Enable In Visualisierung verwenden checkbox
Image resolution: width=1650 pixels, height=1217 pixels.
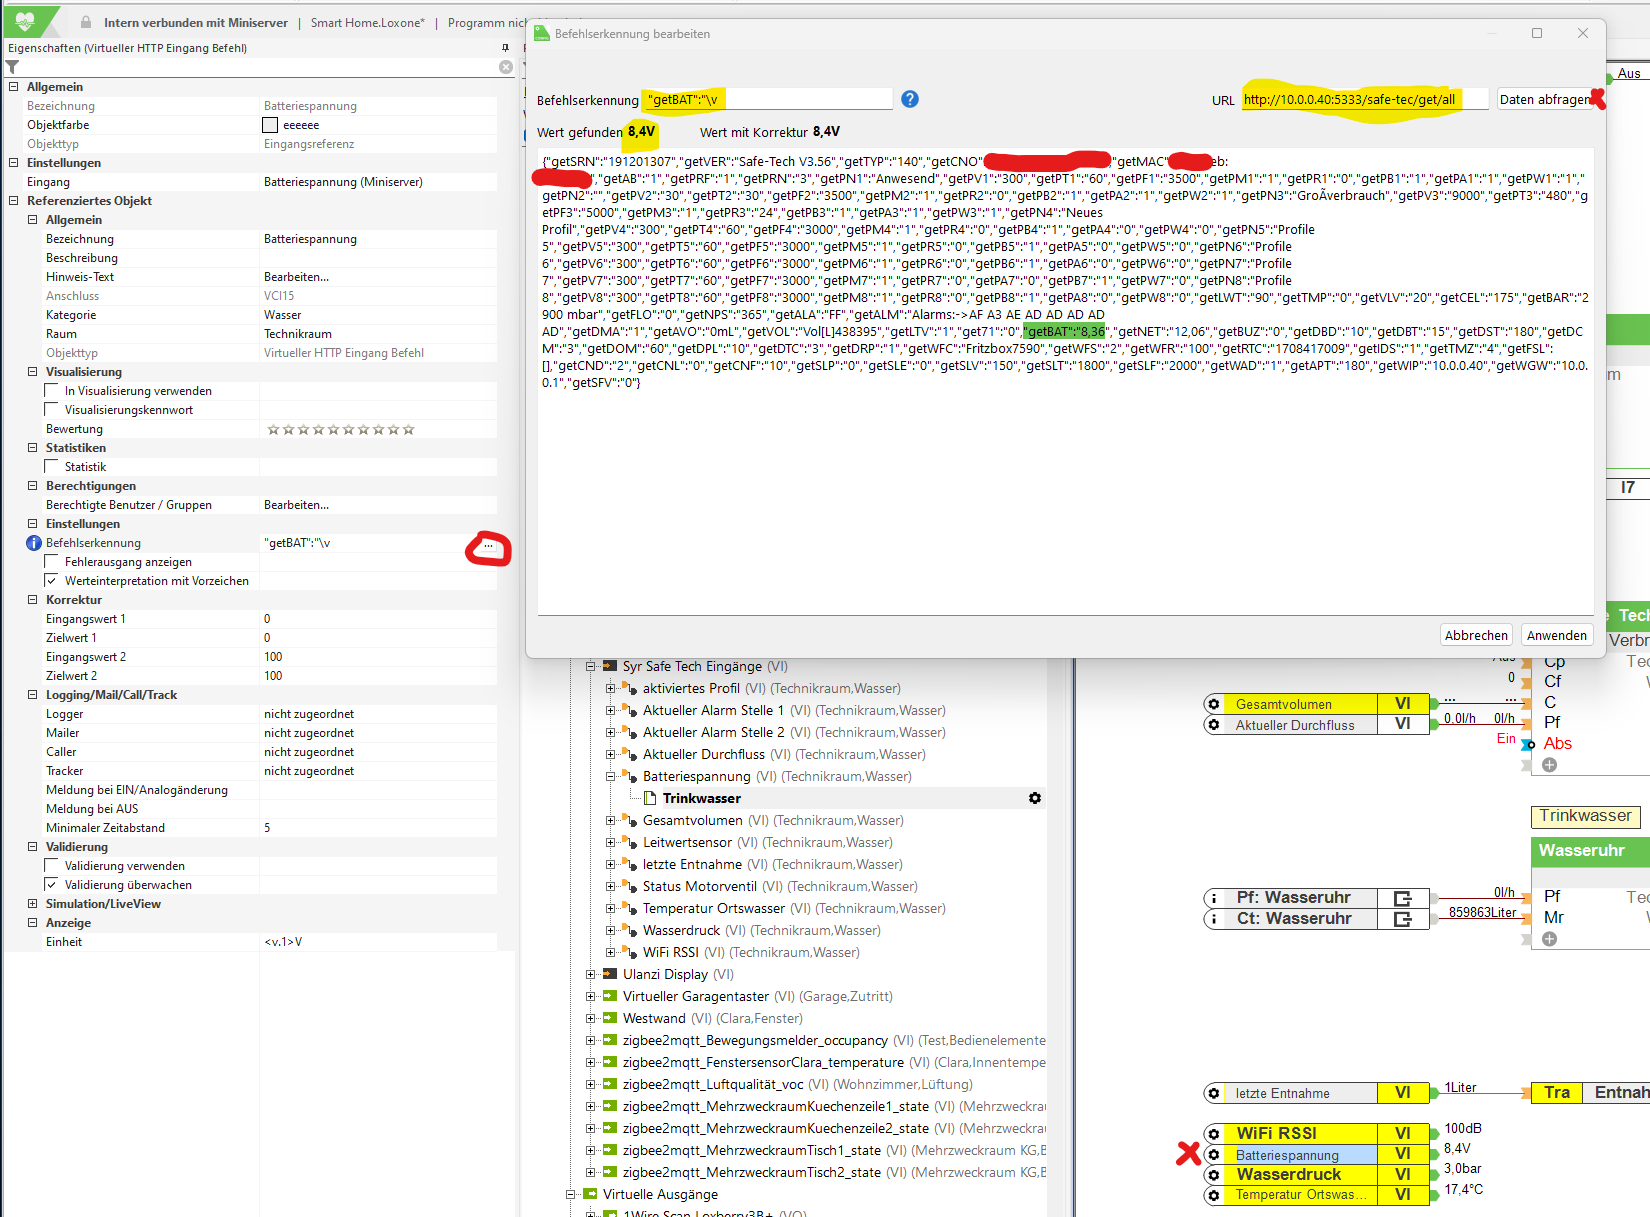click(x=52, y=391)
